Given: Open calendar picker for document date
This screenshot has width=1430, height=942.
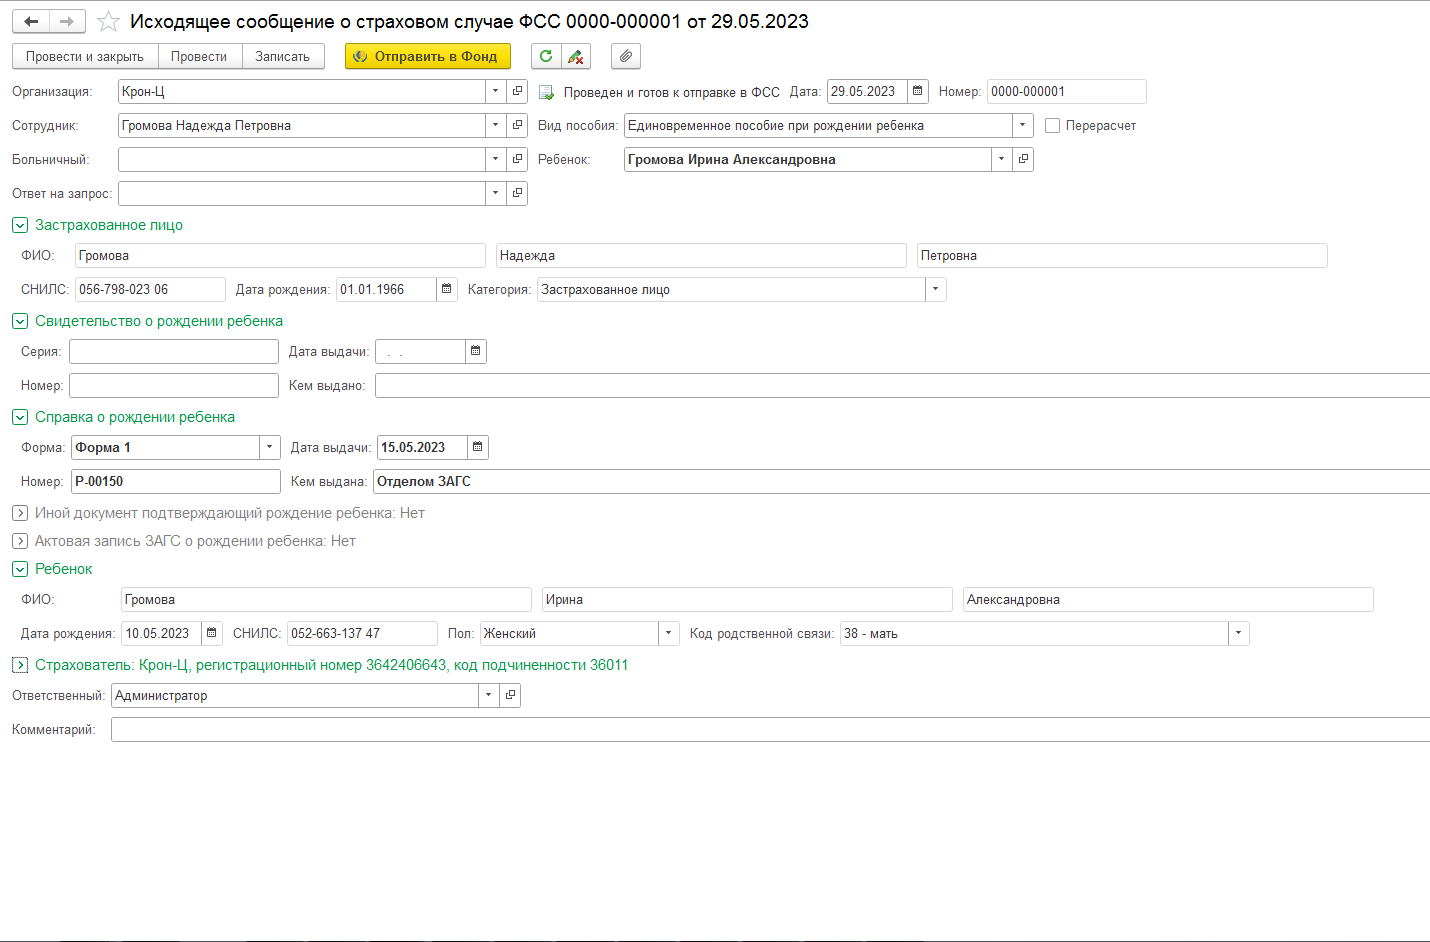Looking at the screenshot, I should point(917,91).
